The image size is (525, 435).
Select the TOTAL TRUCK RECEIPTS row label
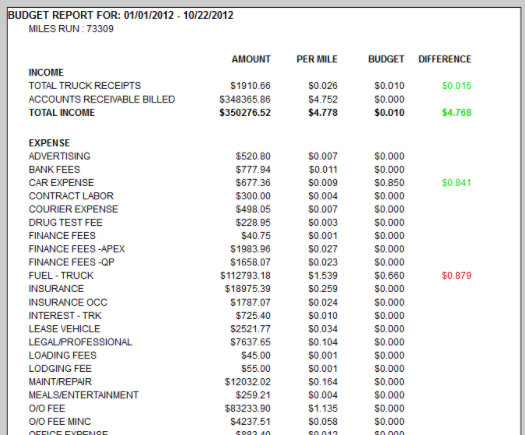click(85, 86)
